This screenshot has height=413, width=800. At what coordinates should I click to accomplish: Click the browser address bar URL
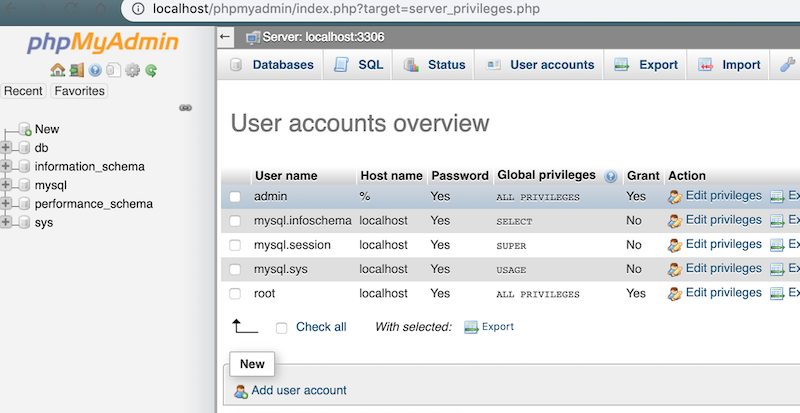tap(346, 9)
